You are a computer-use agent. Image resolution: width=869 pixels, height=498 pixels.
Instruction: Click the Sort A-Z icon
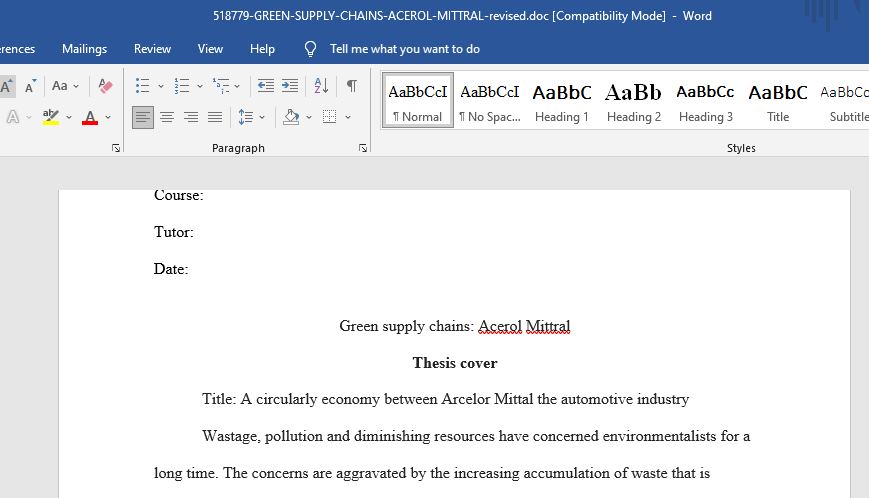[321, 86]
